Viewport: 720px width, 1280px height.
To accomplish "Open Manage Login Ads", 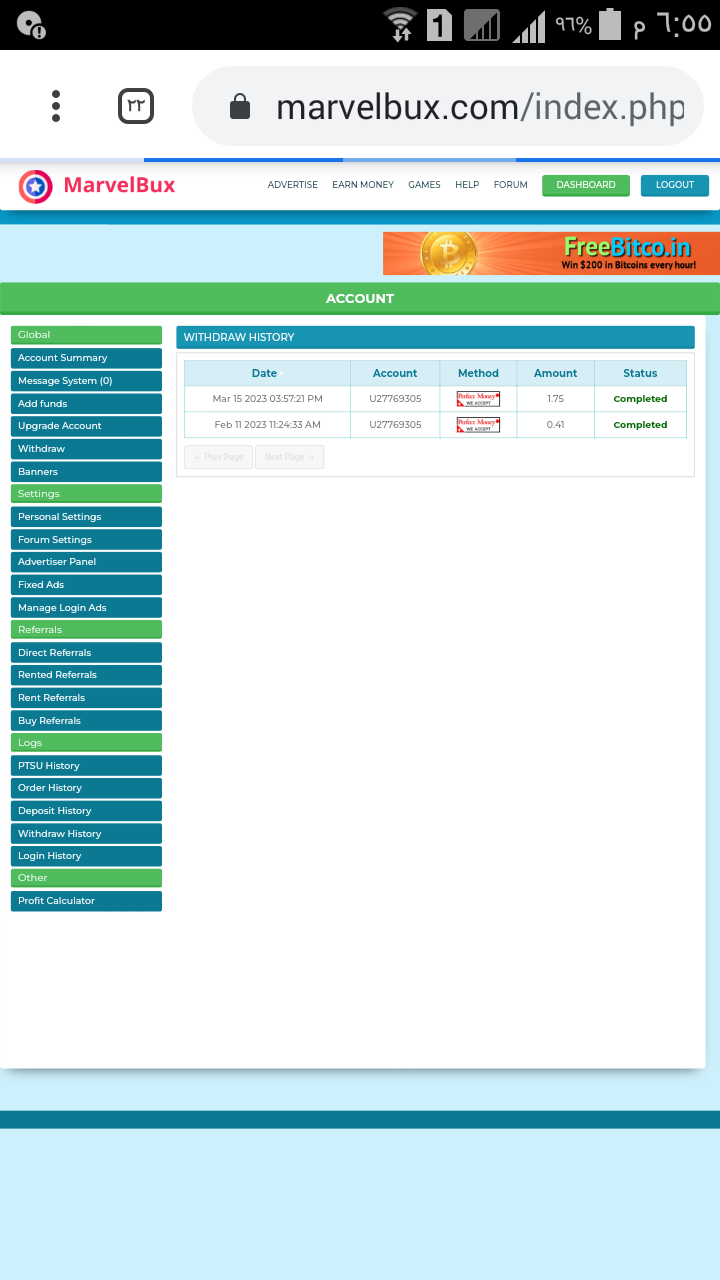I will [x=86, y=608].
